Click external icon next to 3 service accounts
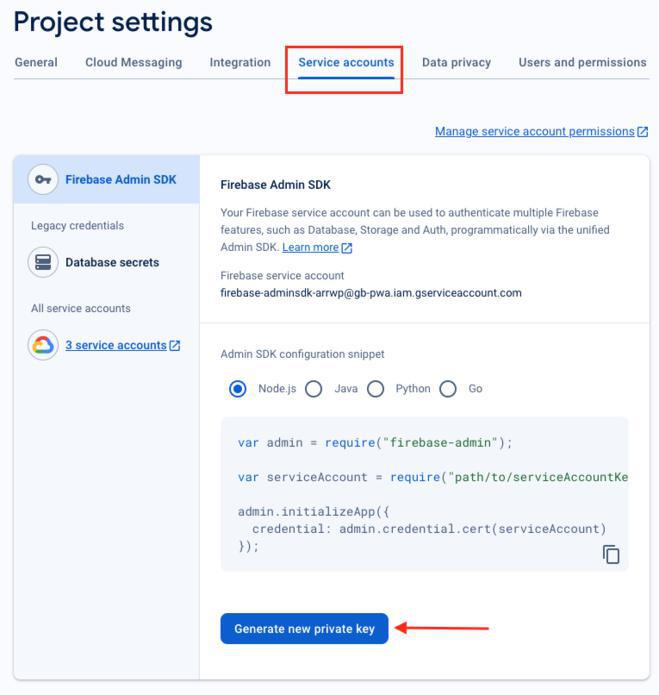The image size is (659, 695). click(x=175, y=346)
